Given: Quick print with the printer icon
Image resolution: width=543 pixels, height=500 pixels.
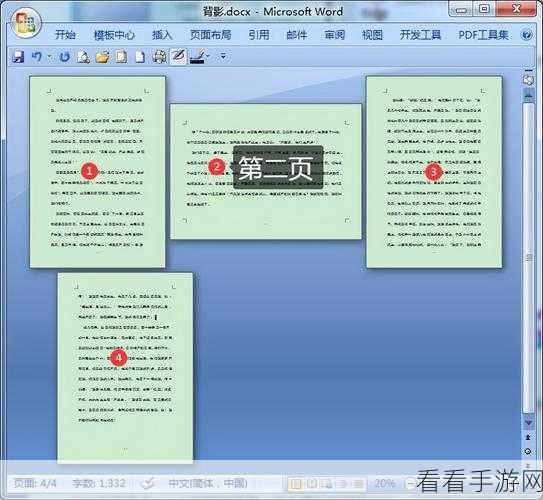Looking at the screenshot, I should (159, 57).
